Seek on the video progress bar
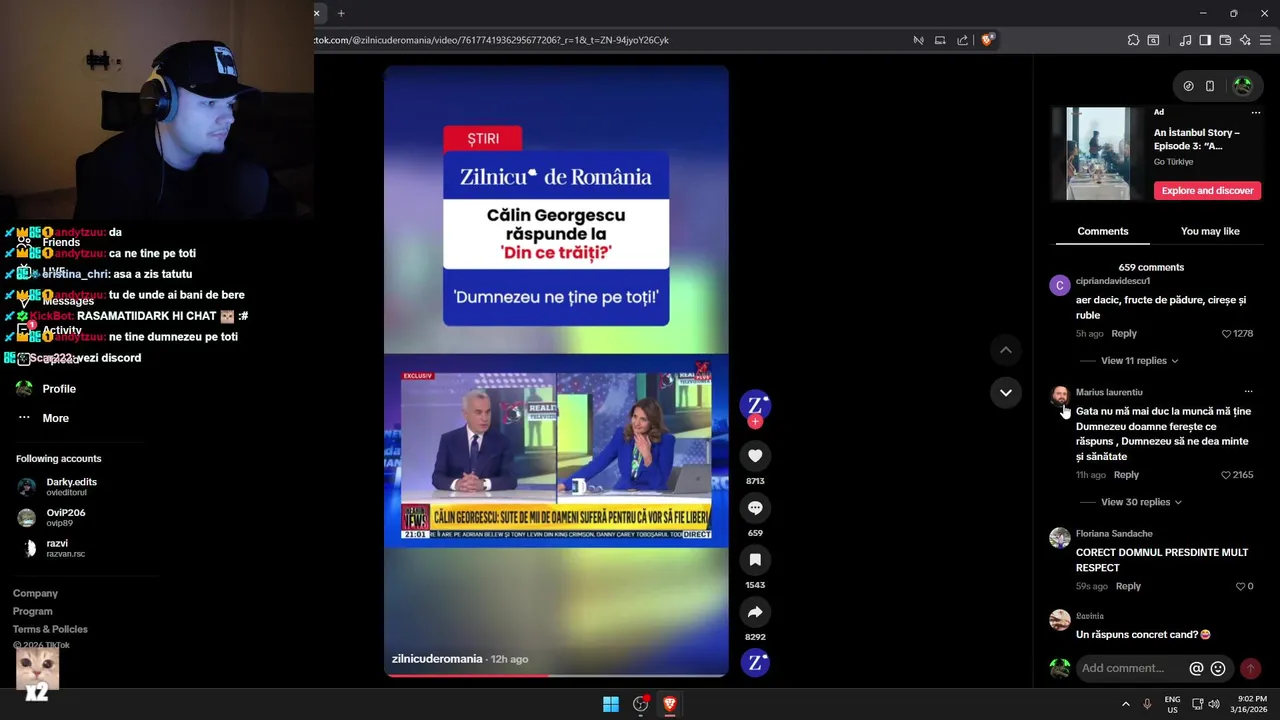1280x720 pixels. [x=556, y=675]
